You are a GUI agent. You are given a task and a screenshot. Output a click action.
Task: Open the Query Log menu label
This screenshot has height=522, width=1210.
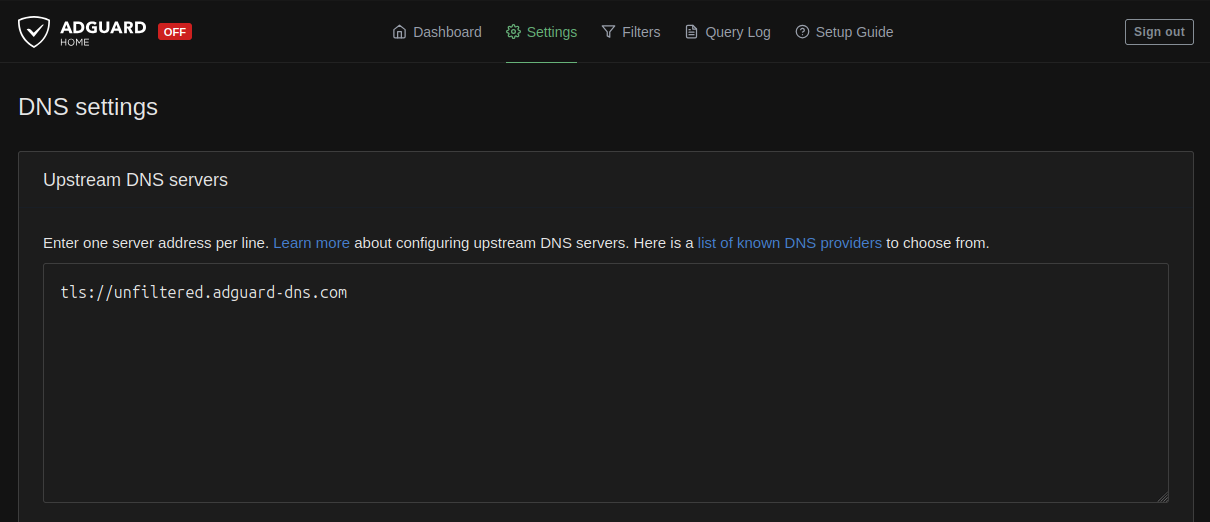(x=738, y=32)
